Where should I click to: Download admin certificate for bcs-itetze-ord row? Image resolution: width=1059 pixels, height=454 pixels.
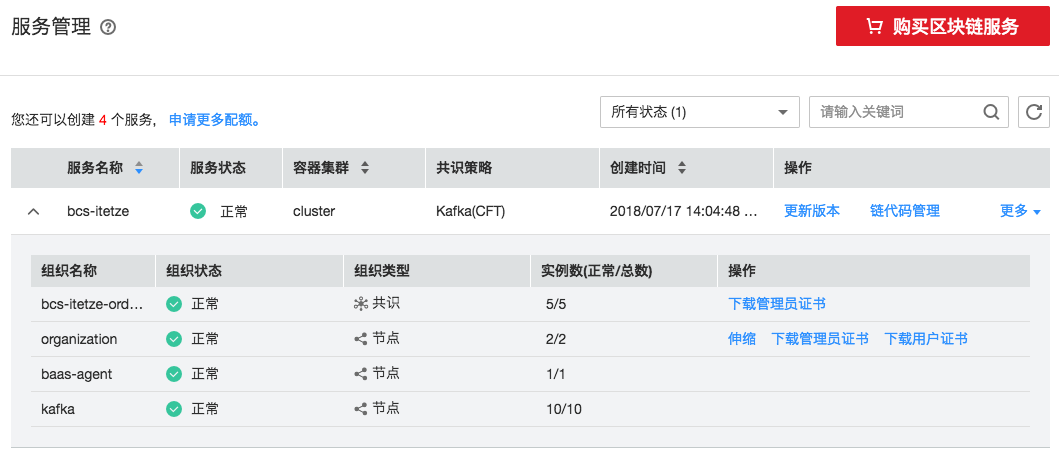click(x=777, y=304)
